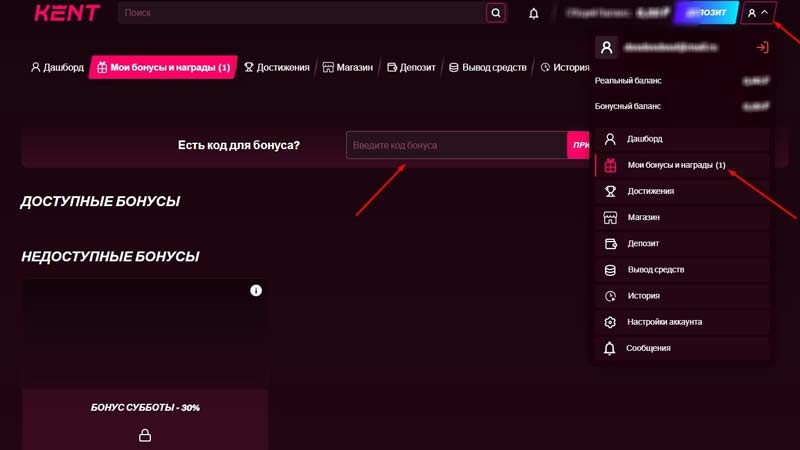Click the lock icon on Saturday bonus

(x=145, y=435)
